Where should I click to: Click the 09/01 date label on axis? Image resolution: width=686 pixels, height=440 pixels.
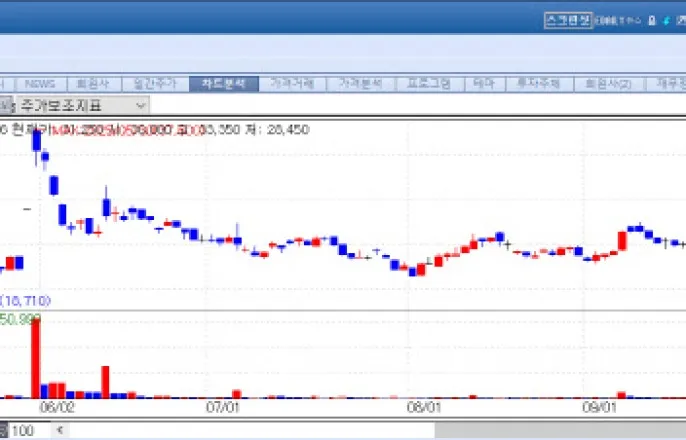pos(599,408)
